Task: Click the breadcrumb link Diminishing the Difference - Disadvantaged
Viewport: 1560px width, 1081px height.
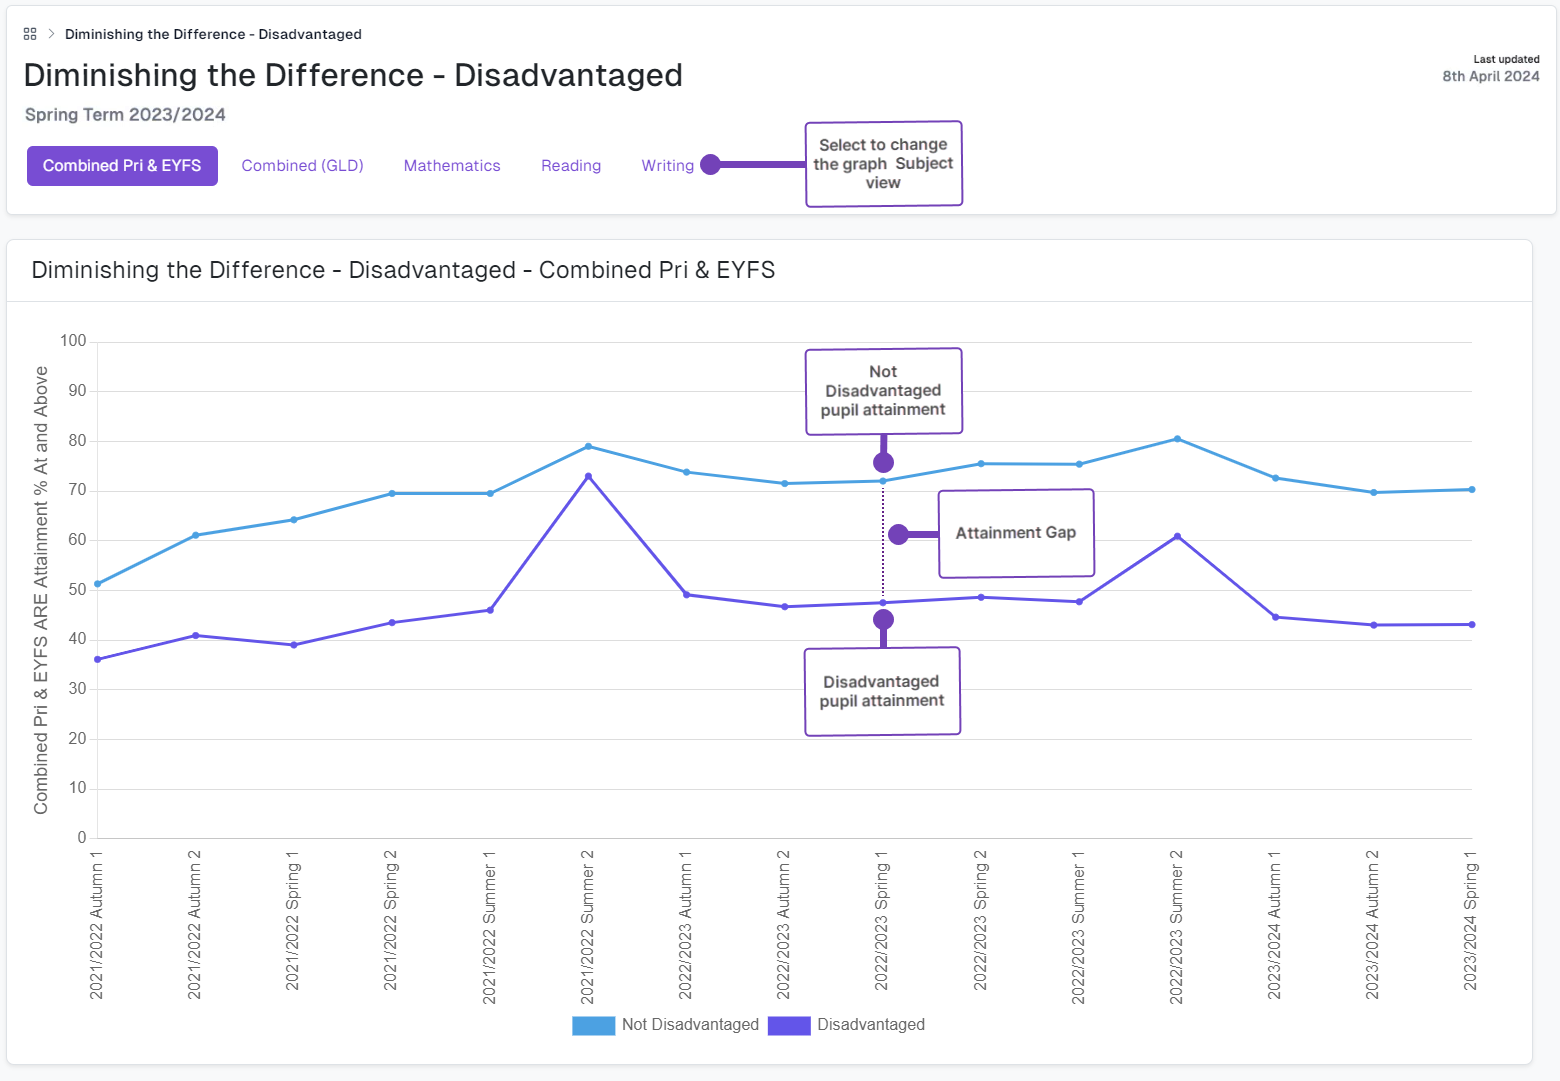Action: pyautogui.click(x=213, y=34)
